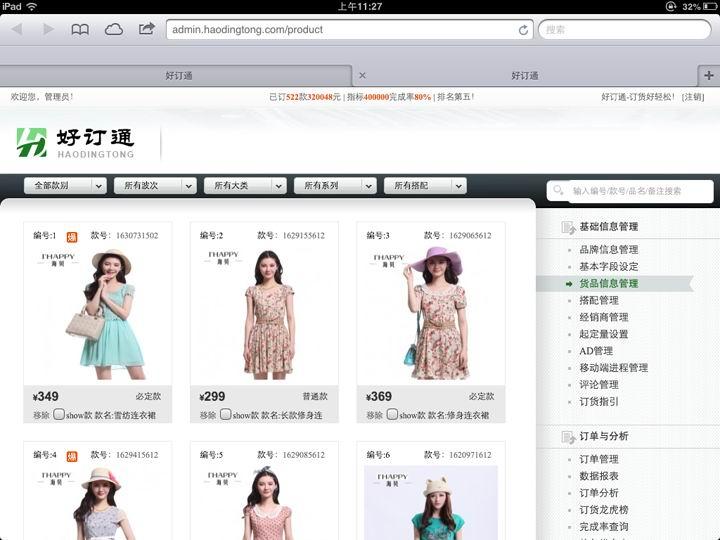The width and height of the screenshot is (720, 540).
Task: Click the 订单与分析 section header
Action: [603, 436]
